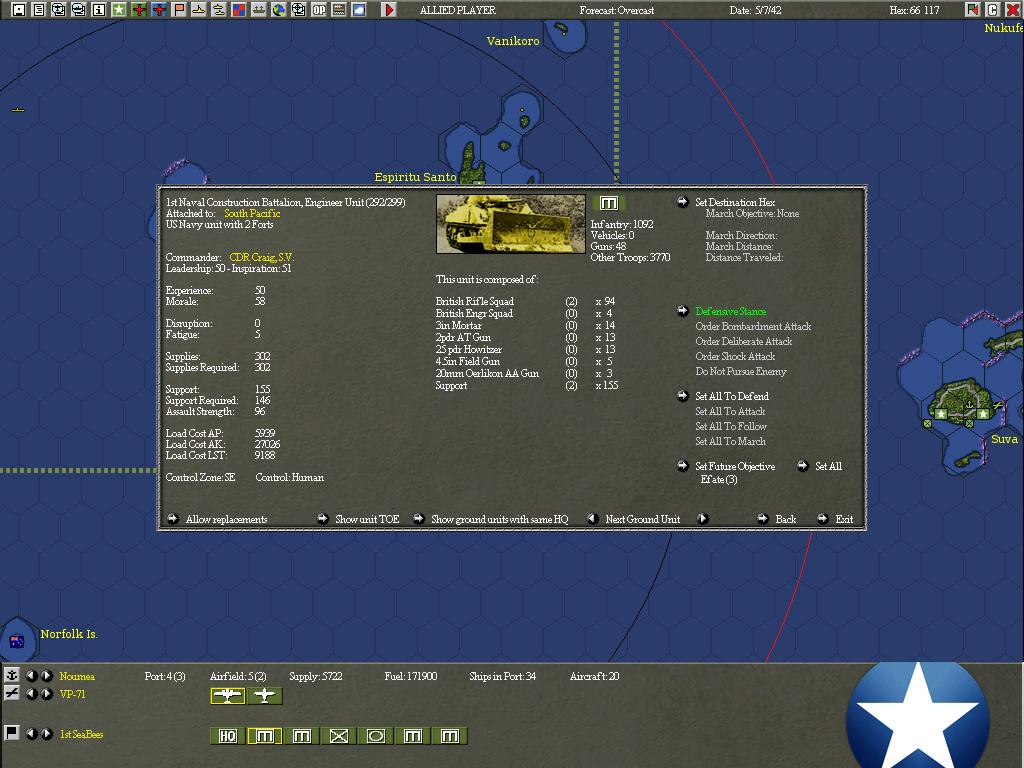1024x768 pixels.
Task: Click previous arrow on Noumea row
Action: tap(31, 676)
